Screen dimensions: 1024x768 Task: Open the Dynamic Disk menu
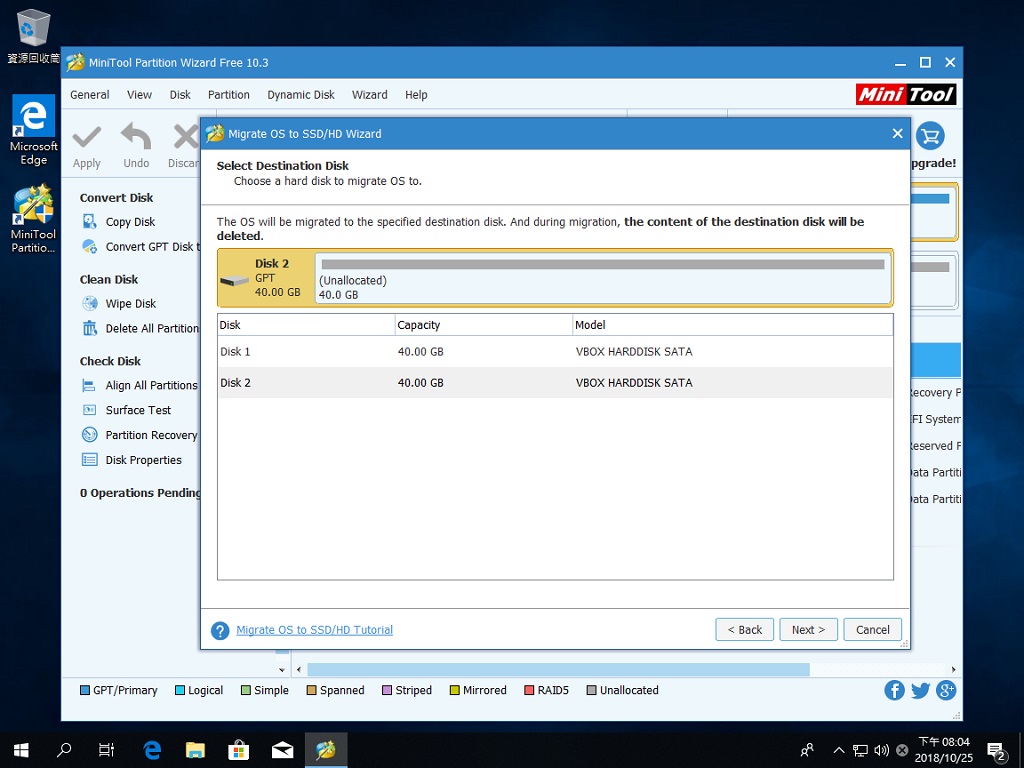(x=300, y=95)
